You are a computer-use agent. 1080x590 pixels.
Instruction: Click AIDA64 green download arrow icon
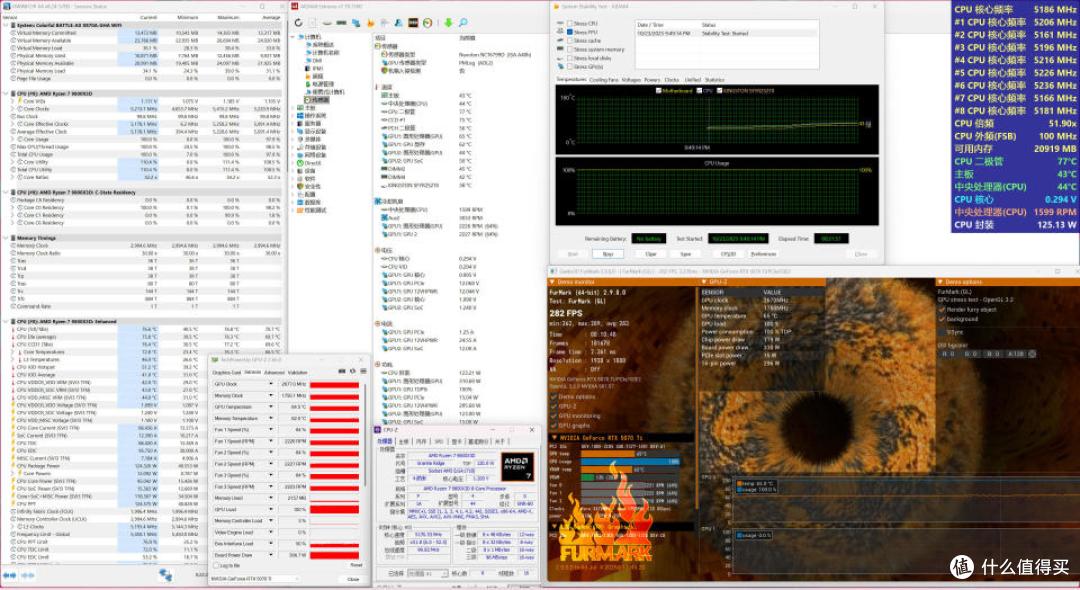point(448,23)
